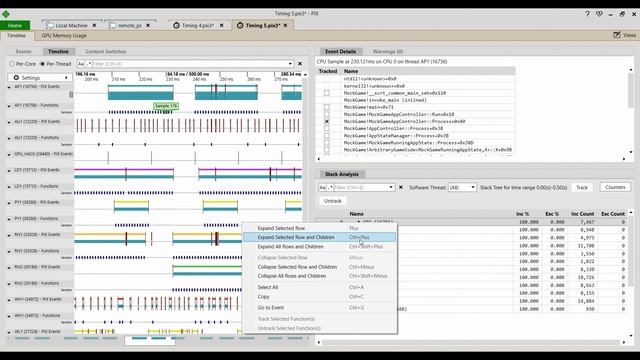Click in the timeline Filter input field
The width and height of the screenshot is (640, 360).
click(189, 64)
